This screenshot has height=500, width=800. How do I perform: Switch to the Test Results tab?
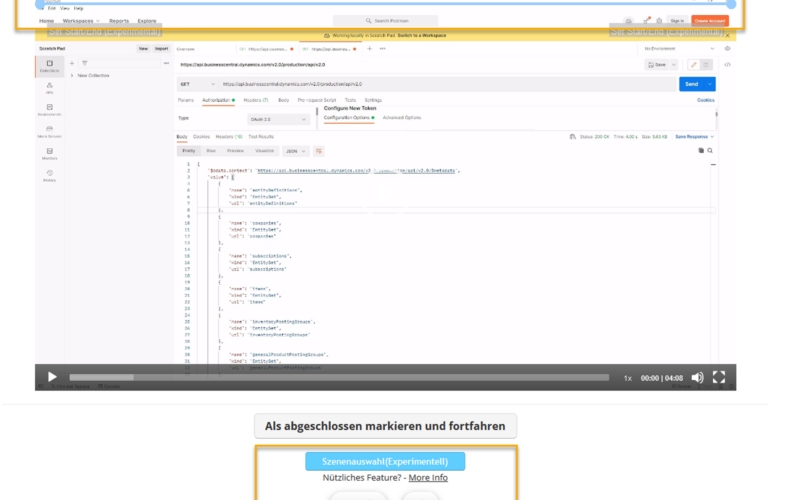click(x=261, y=137)
